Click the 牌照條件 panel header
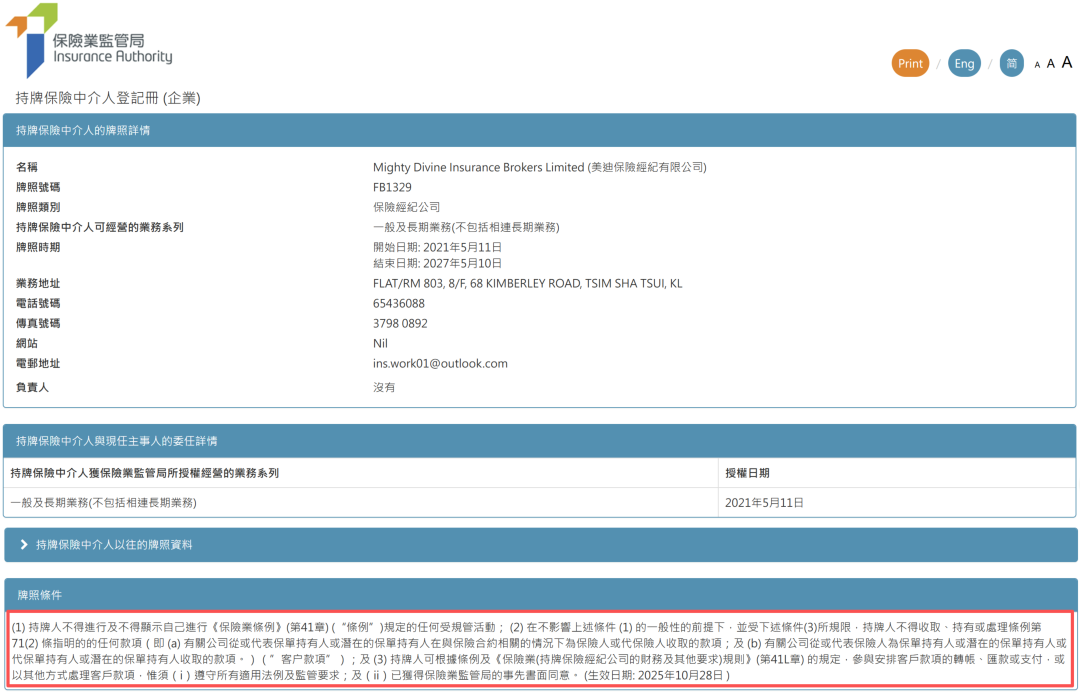 tap(39, 595)
